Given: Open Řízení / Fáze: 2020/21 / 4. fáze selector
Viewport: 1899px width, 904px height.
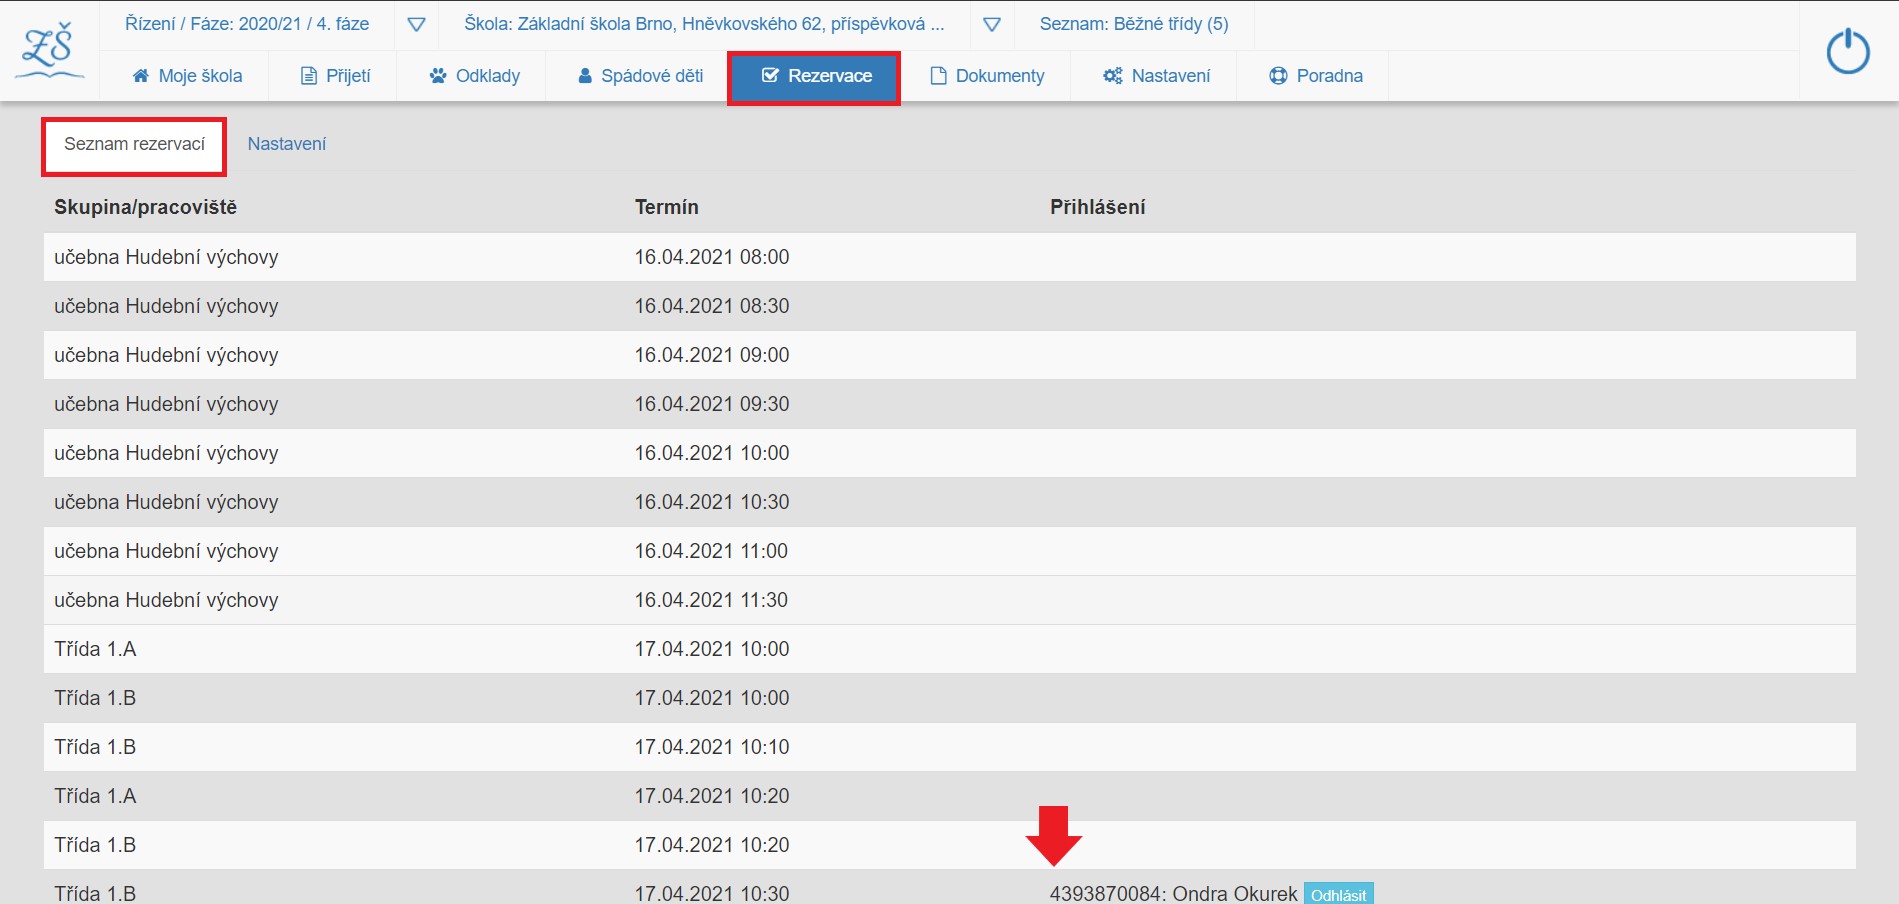Looking at the screenshot, I should (x=247, y=24).
